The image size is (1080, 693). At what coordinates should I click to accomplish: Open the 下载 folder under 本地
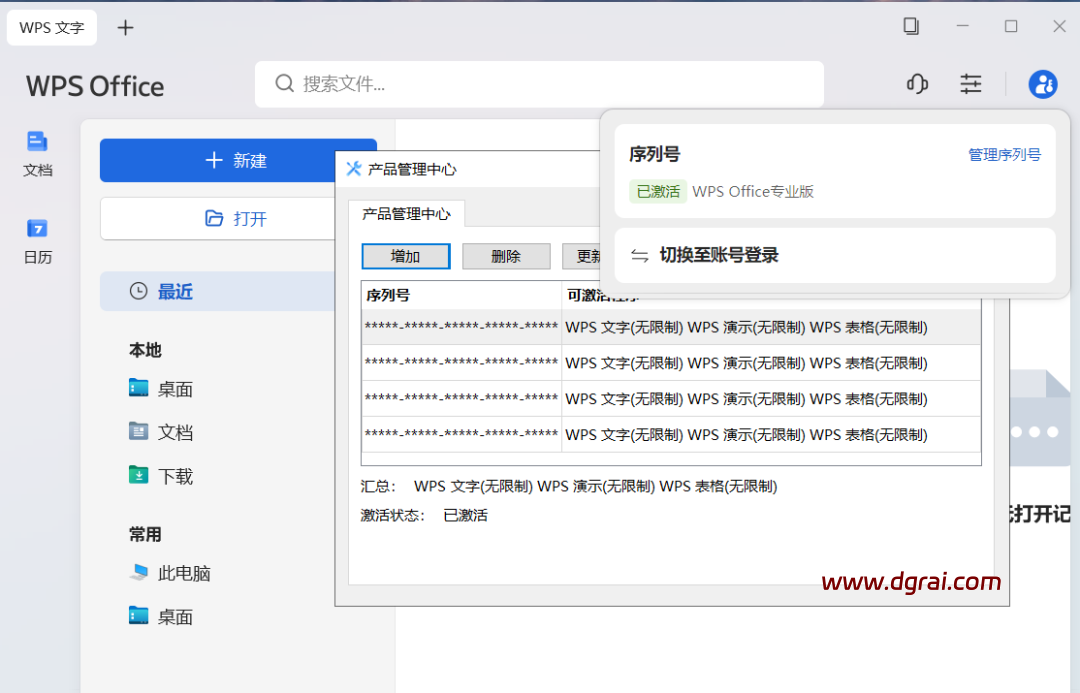(x=175, y=476)
